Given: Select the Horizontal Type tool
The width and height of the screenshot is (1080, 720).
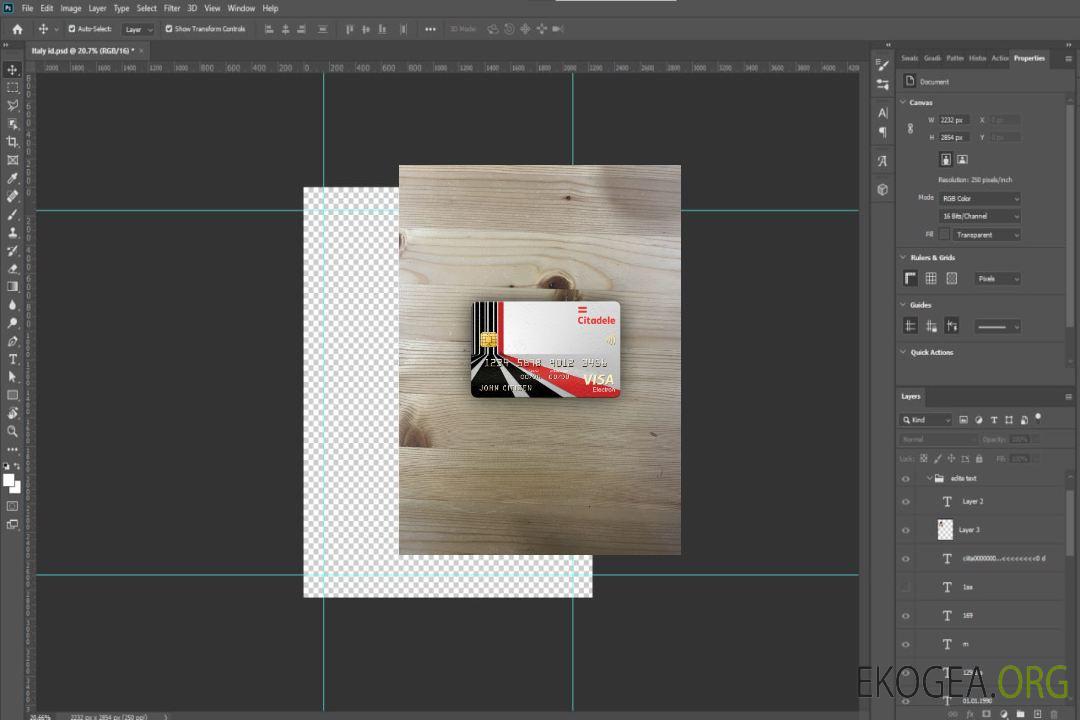Looking at the screenshot, I should click(13, 359).
